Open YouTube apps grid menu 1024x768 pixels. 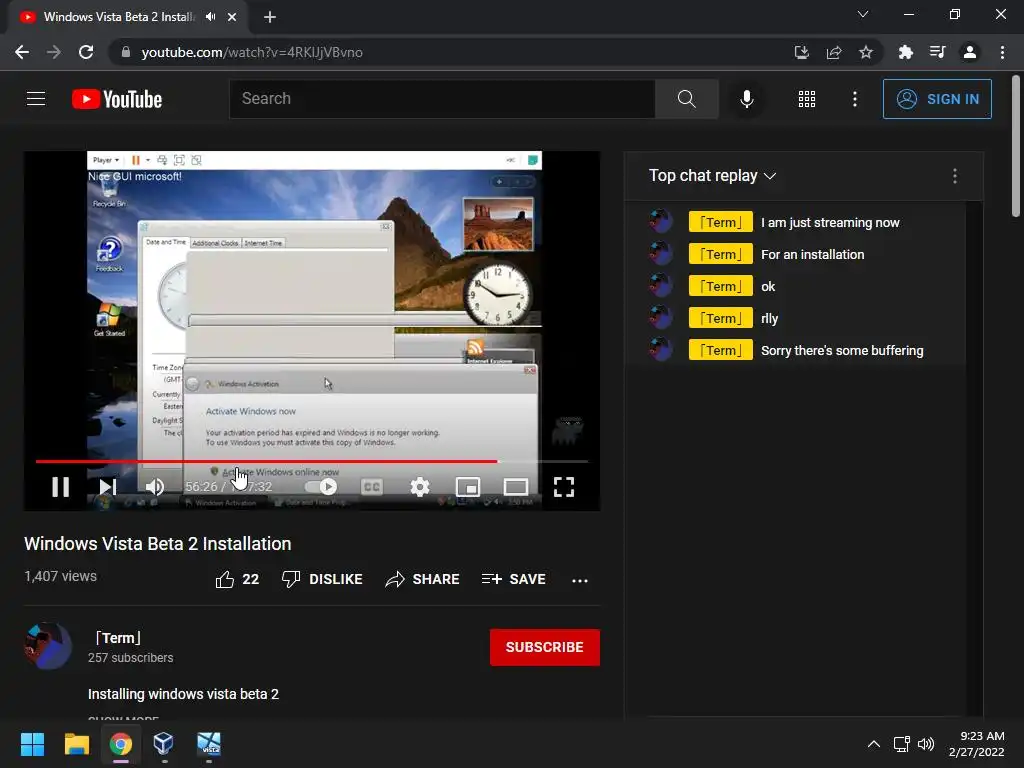point(807,99)
